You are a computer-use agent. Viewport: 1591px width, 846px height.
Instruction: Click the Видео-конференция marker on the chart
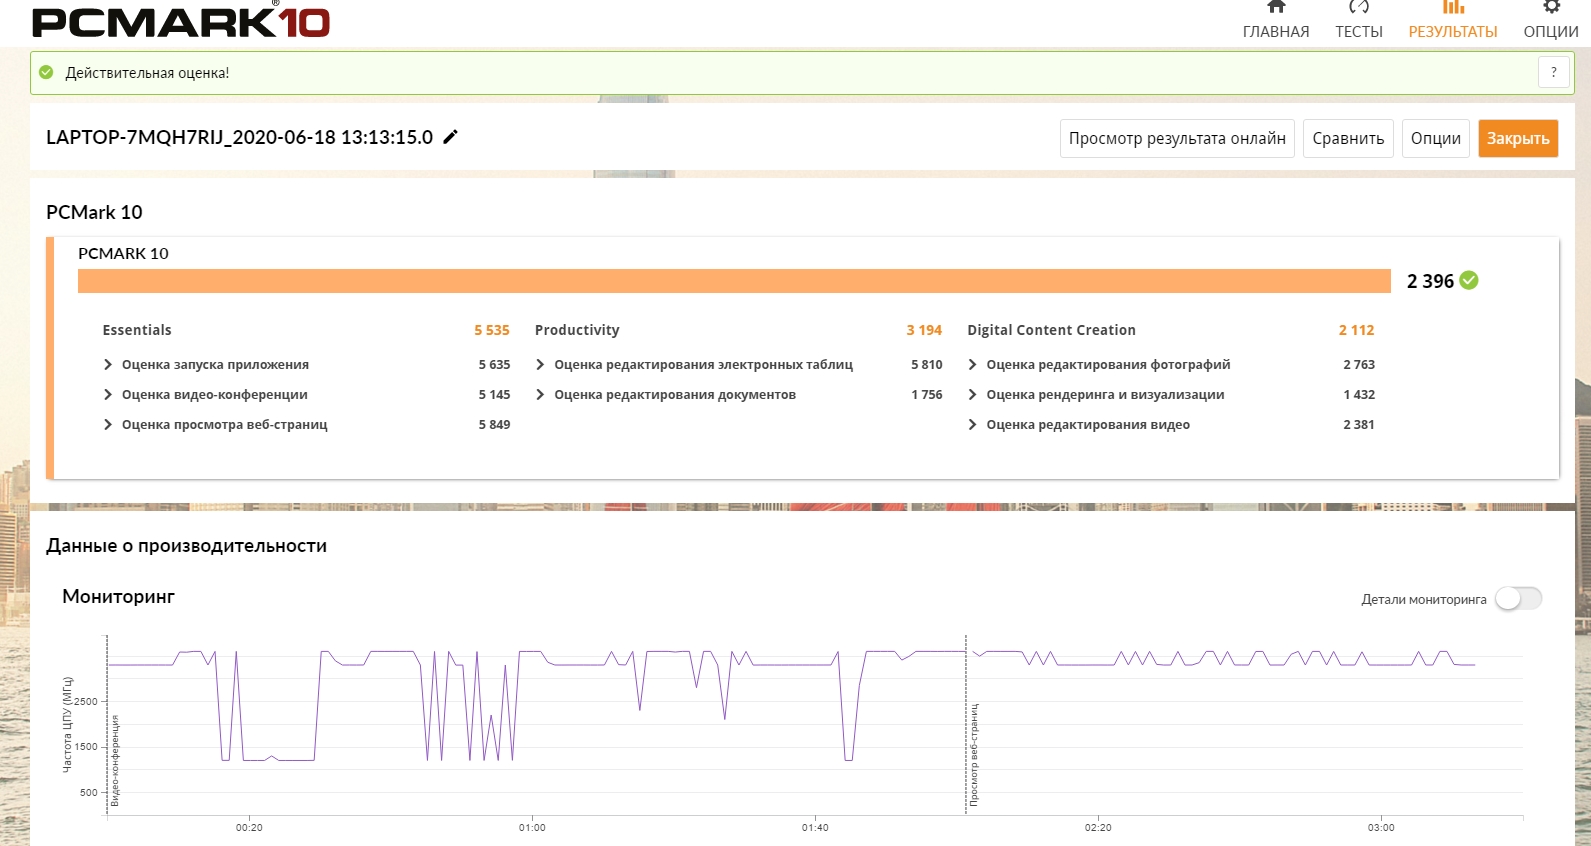click(x=115, y=761)
